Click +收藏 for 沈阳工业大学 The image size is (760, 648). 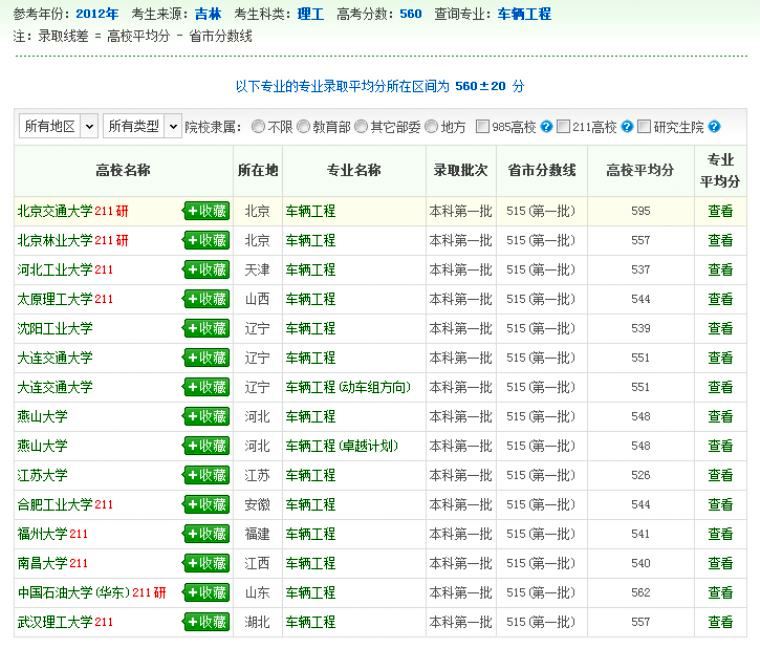(x=206, y=329)
